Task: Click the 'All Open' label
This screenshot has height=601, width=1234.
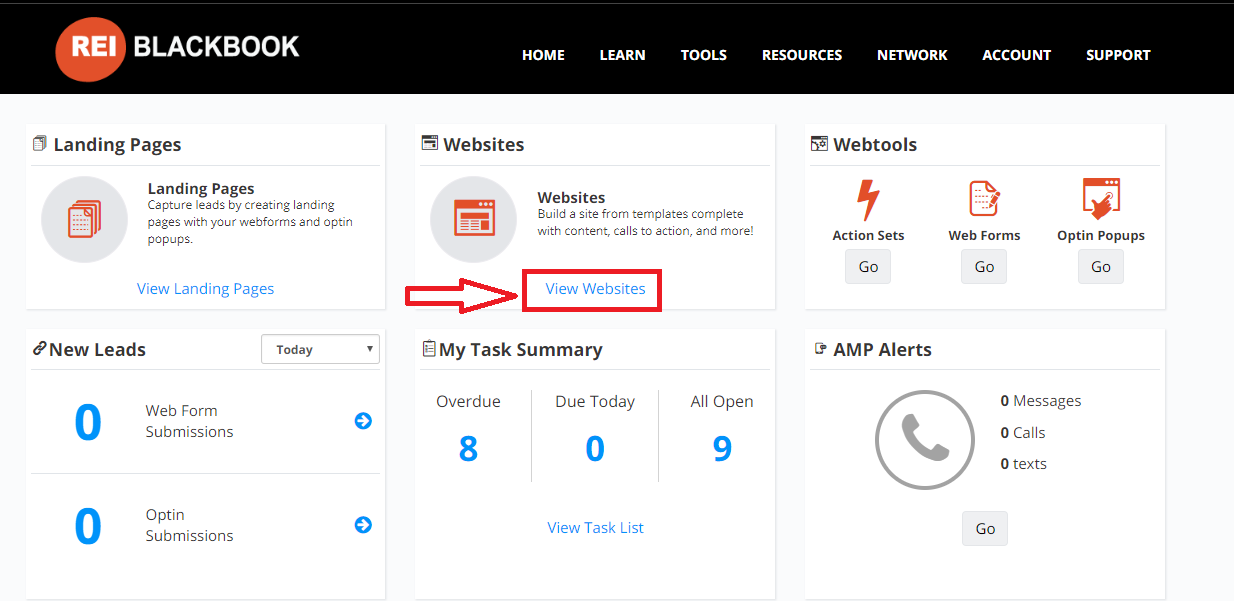Action: [722, 402]
